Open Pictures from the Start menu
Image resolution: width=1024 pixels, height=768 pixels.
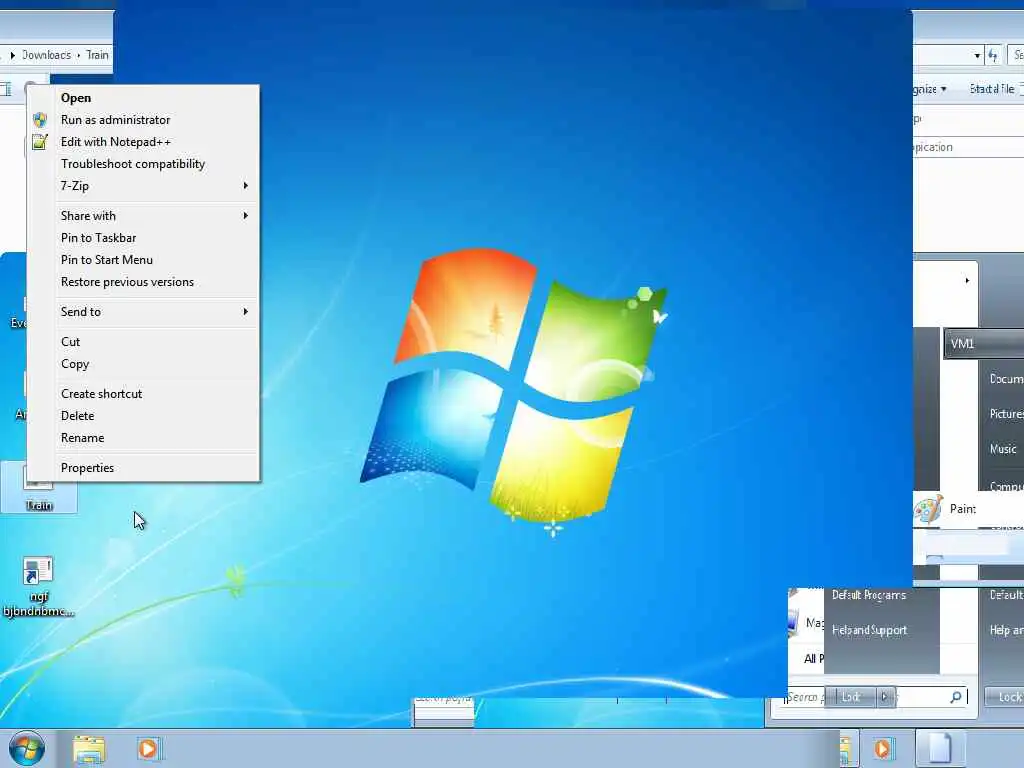point(1006,414)
